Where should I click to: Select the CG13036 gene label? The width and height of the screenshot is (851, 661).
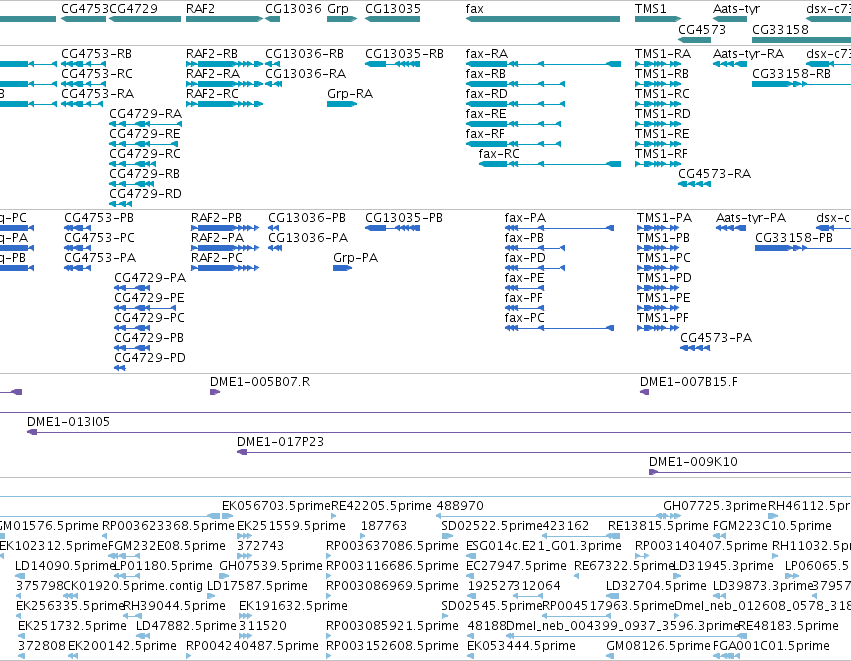293,9
